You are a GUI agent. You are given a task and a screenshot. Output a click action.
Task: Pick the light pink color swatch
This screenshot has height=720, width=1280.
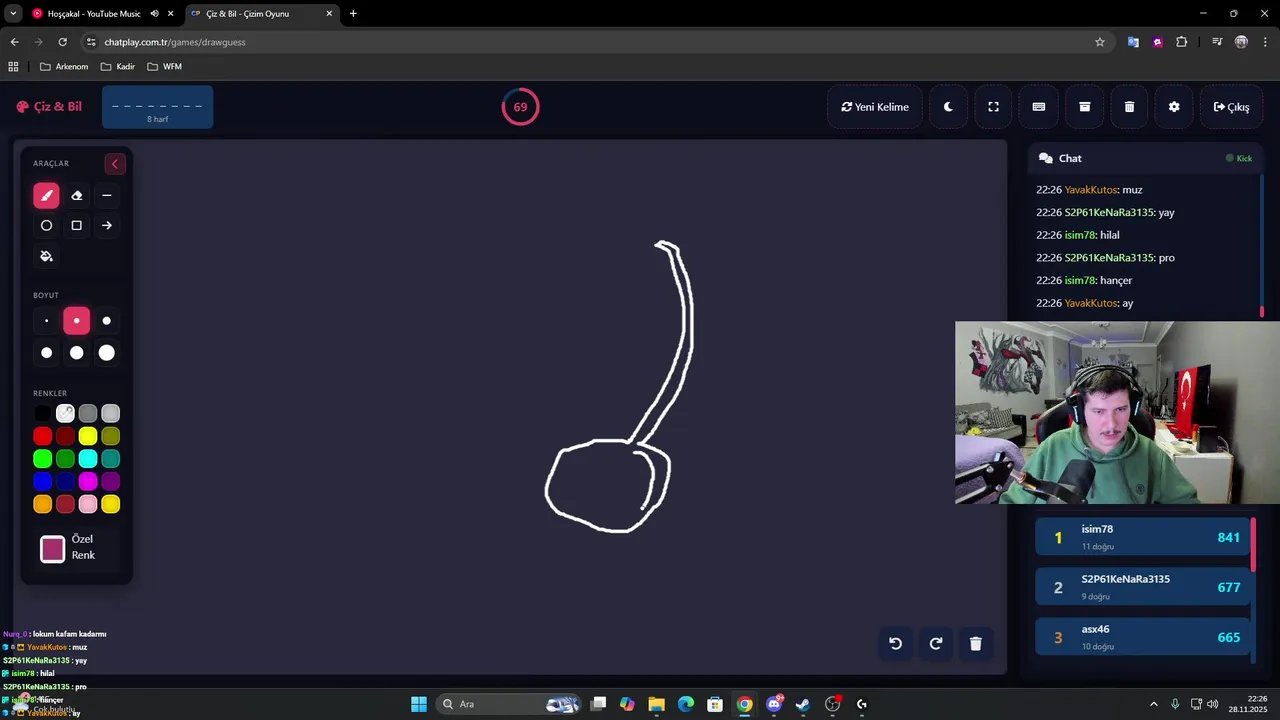click(x=88, y=505)
